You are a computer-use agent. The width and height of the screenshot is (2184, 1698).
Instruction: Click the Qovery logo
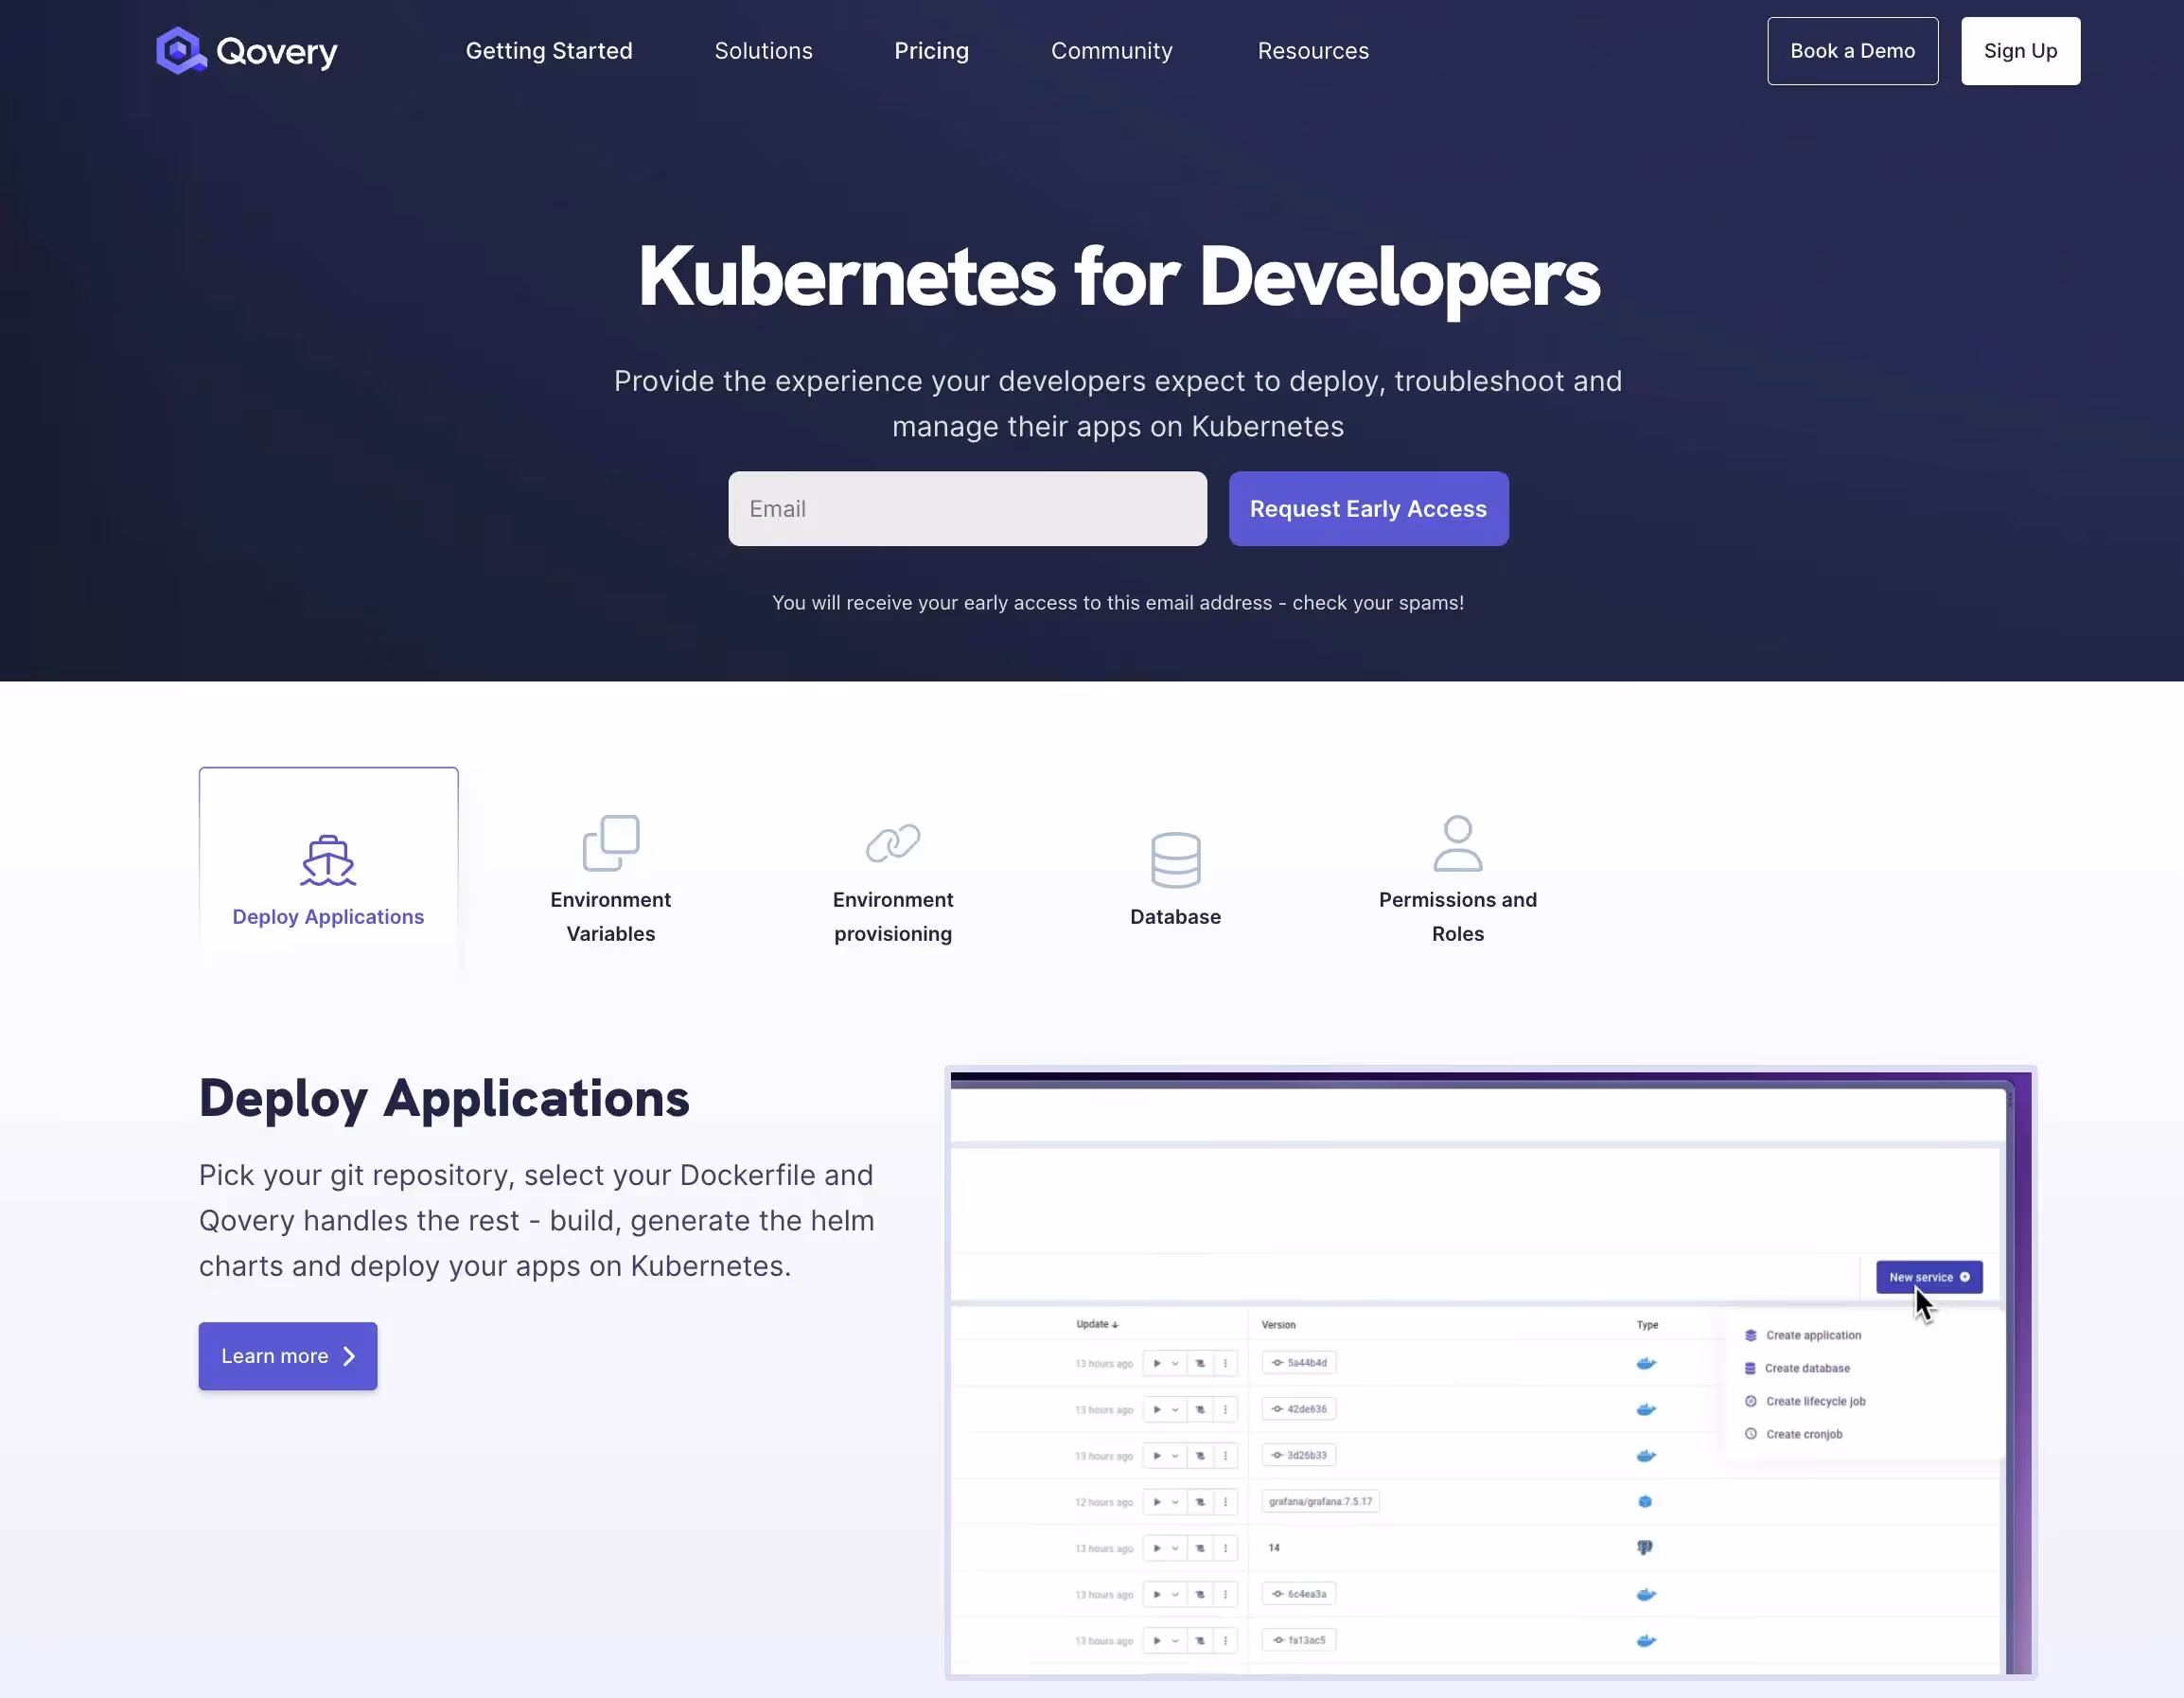point(246,50)
